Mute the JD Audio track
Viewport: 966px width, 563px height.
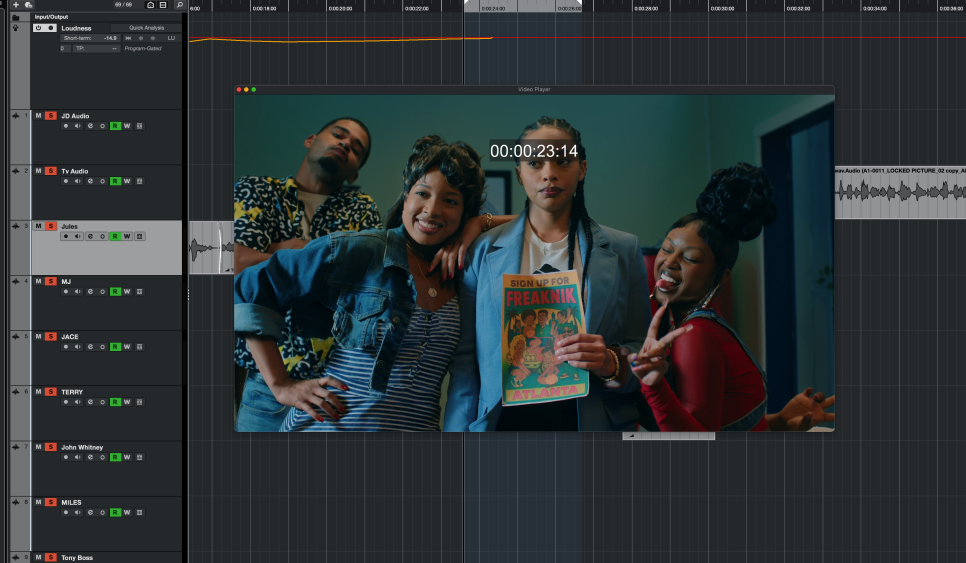[x=38, y=116]
